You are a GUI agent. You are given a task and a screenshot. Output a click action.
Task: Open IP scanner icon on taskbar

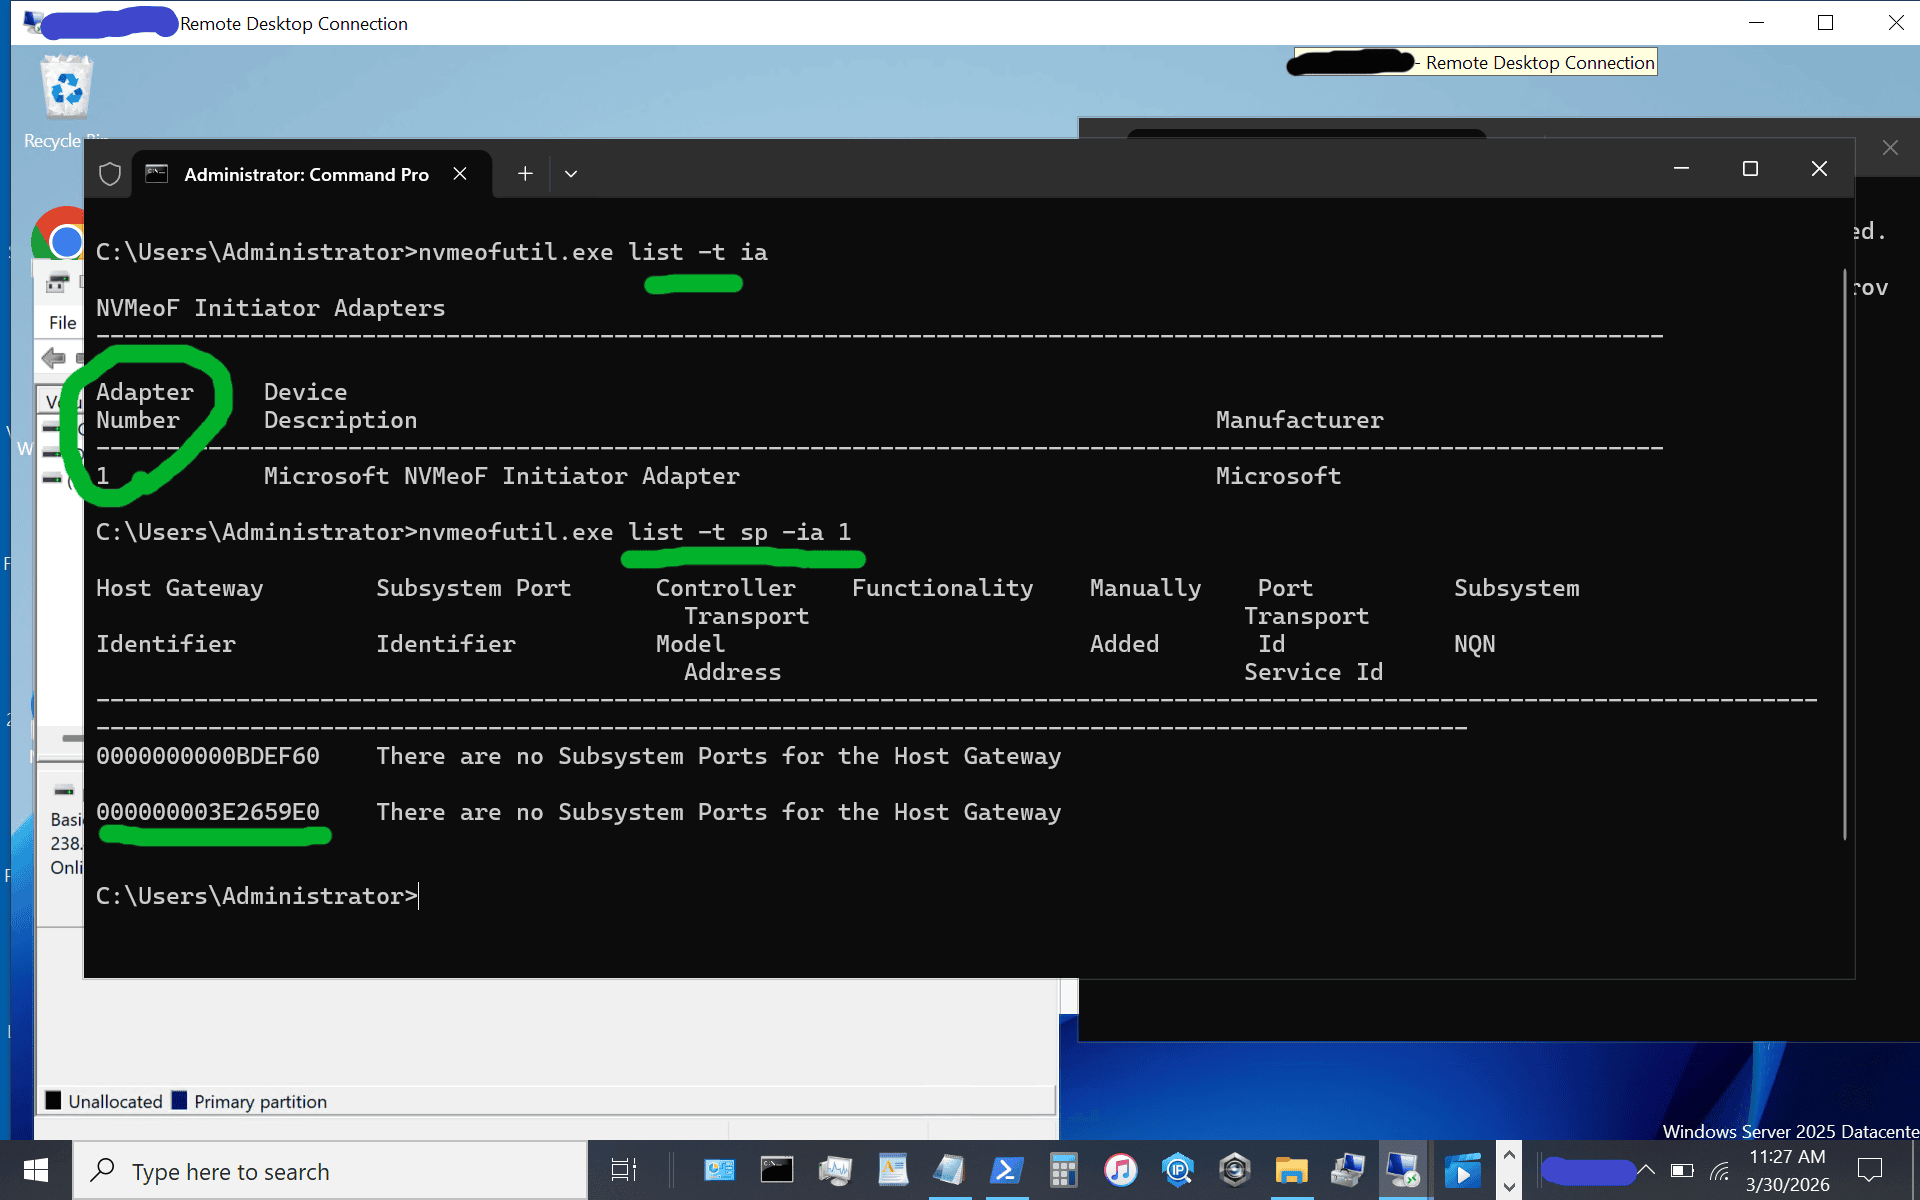[1178, 1170]
